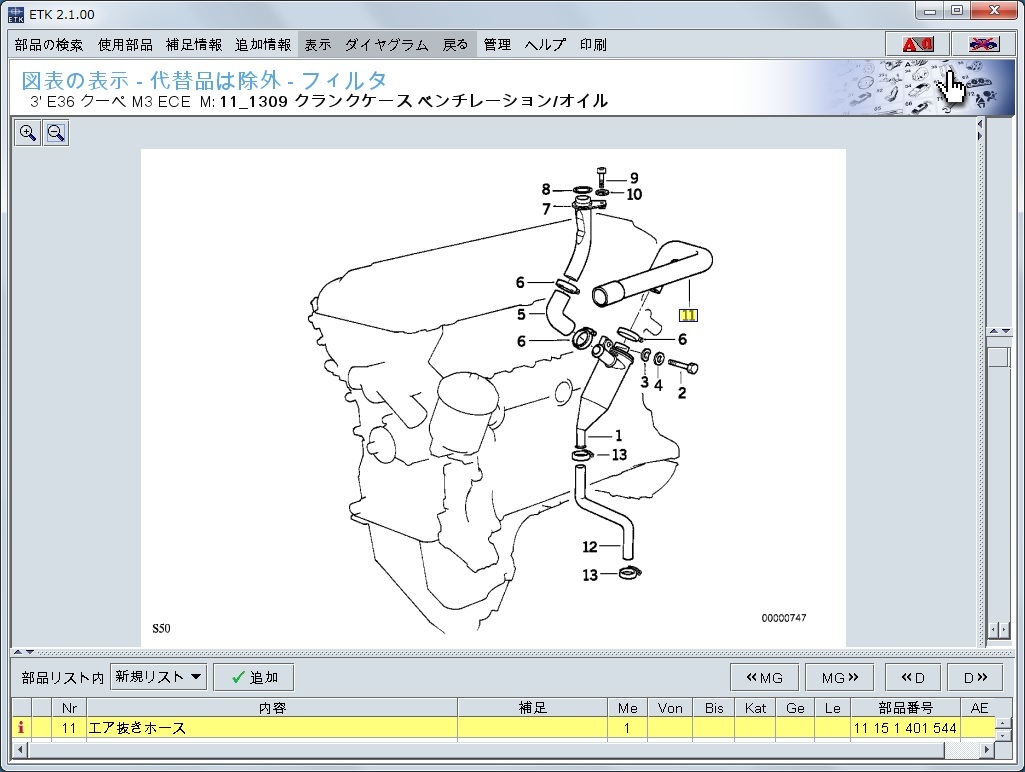Click the Kat column header
This screenshot has height=772, width=1025.
pos(755,707)
